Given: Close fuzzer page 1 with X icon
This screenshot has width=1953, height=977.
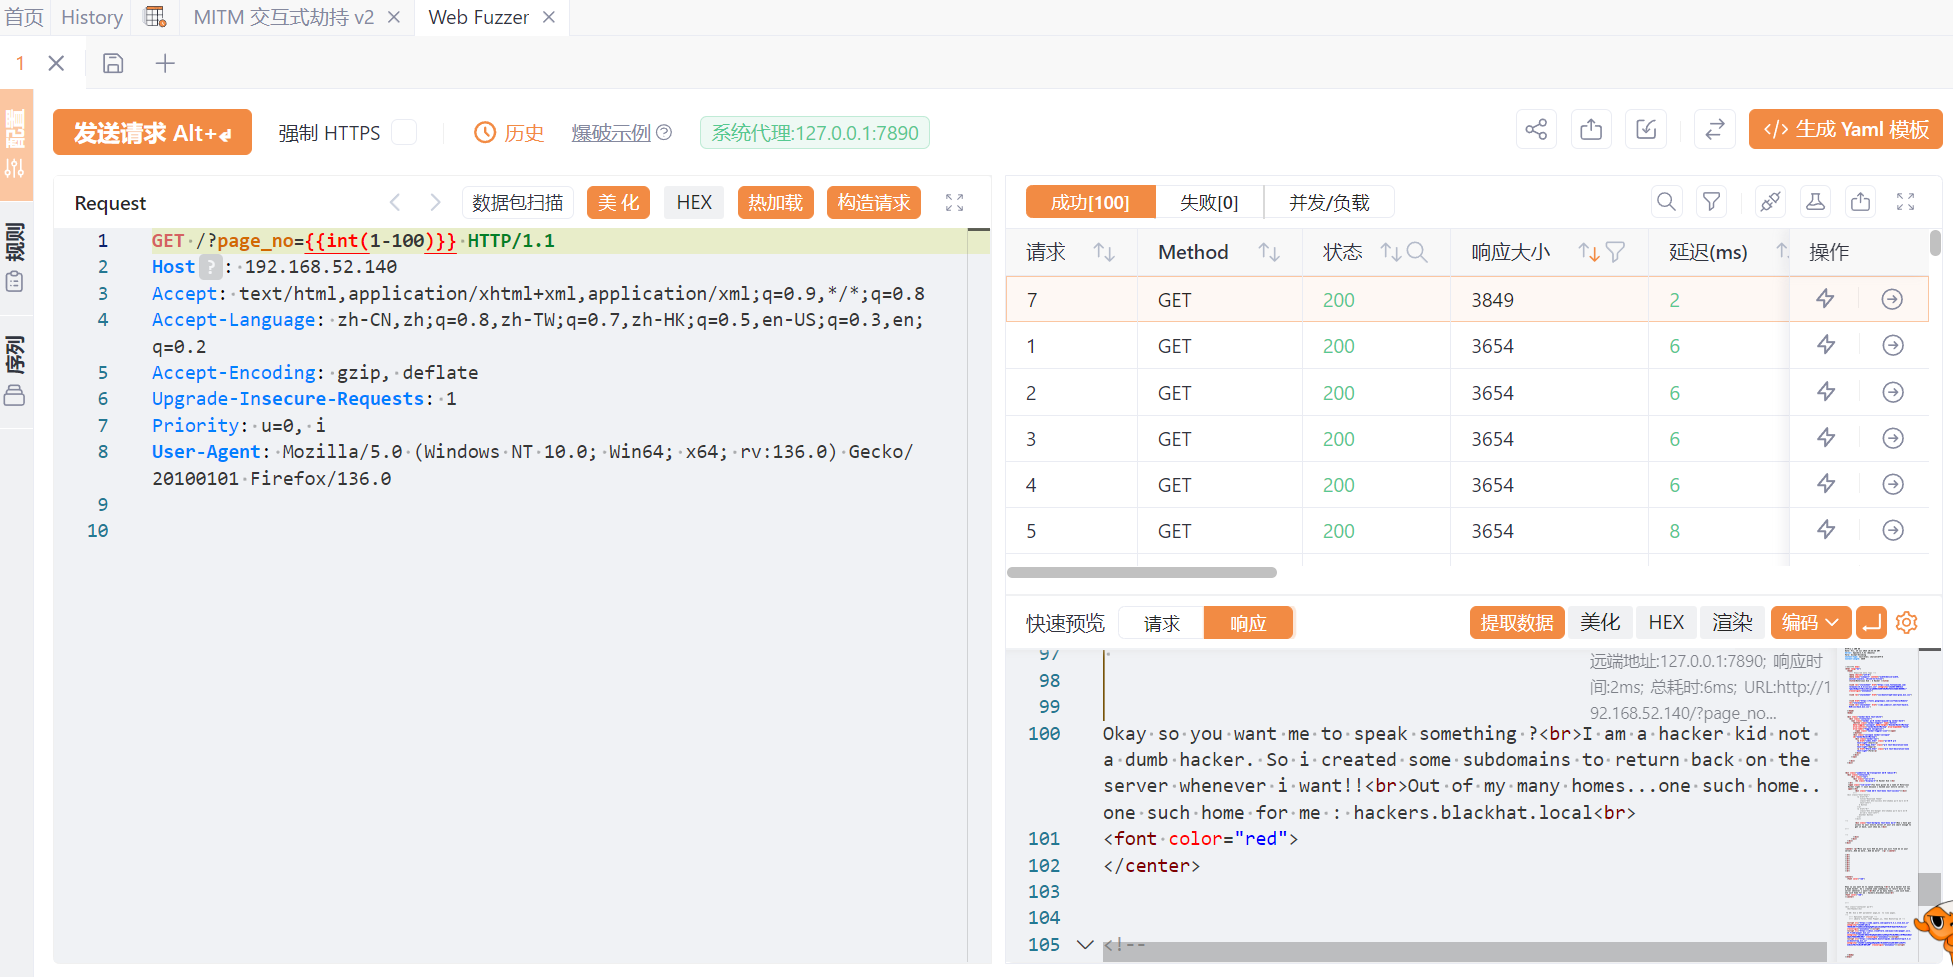Looking at the screenshot, I should (x=57, y=63).
